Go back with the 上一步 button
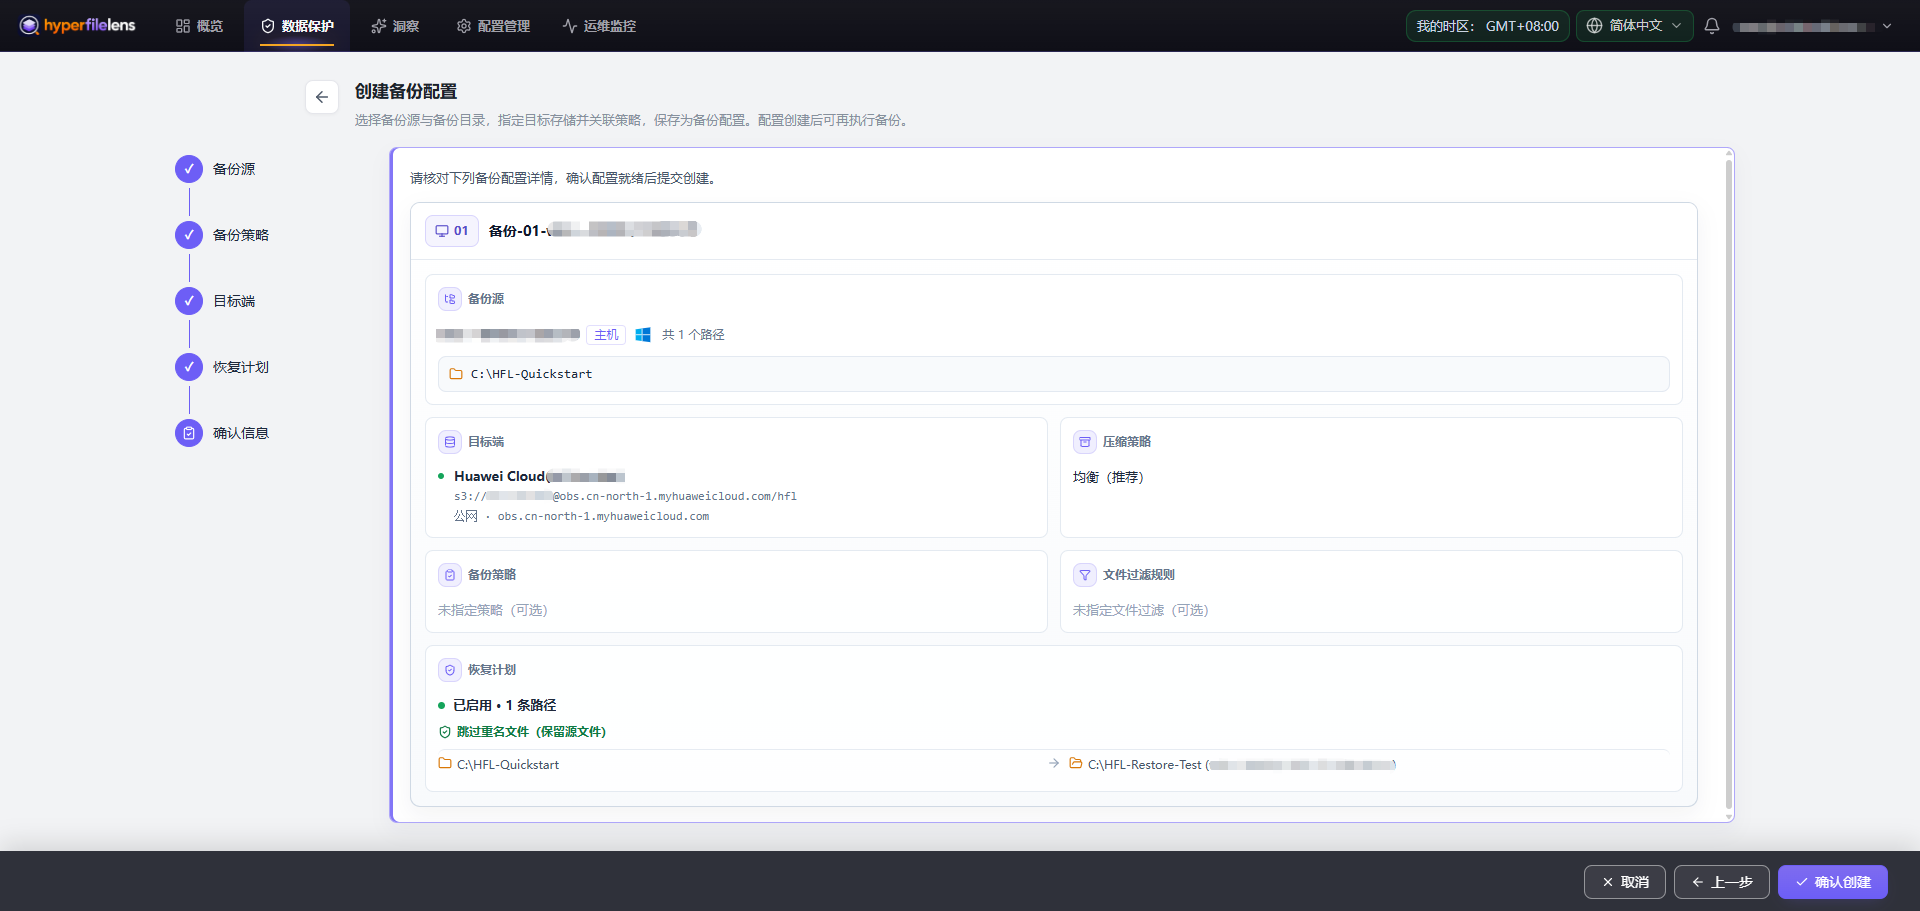The width and height of the screenshot is (1920, 911). 1722,882
